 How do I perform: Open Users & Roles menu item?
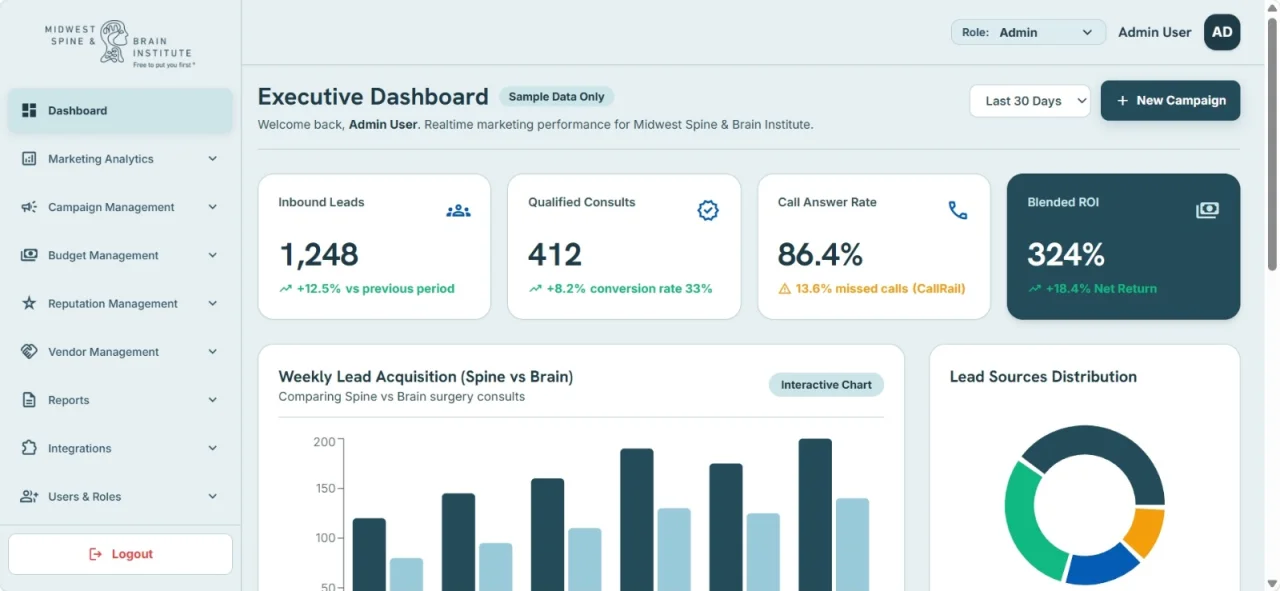tap(120, 496)
